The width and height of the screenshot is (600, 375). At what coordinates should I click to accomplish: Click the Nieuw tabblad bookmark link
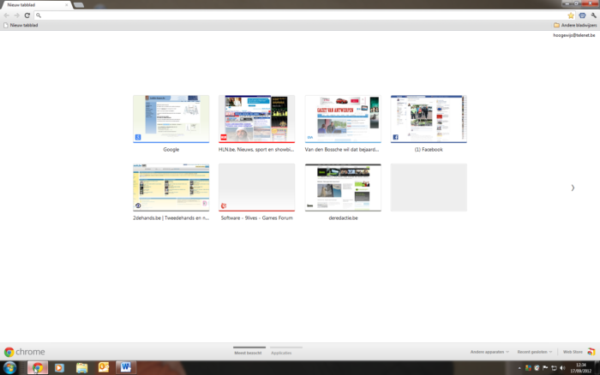click(x=21, y=25)
